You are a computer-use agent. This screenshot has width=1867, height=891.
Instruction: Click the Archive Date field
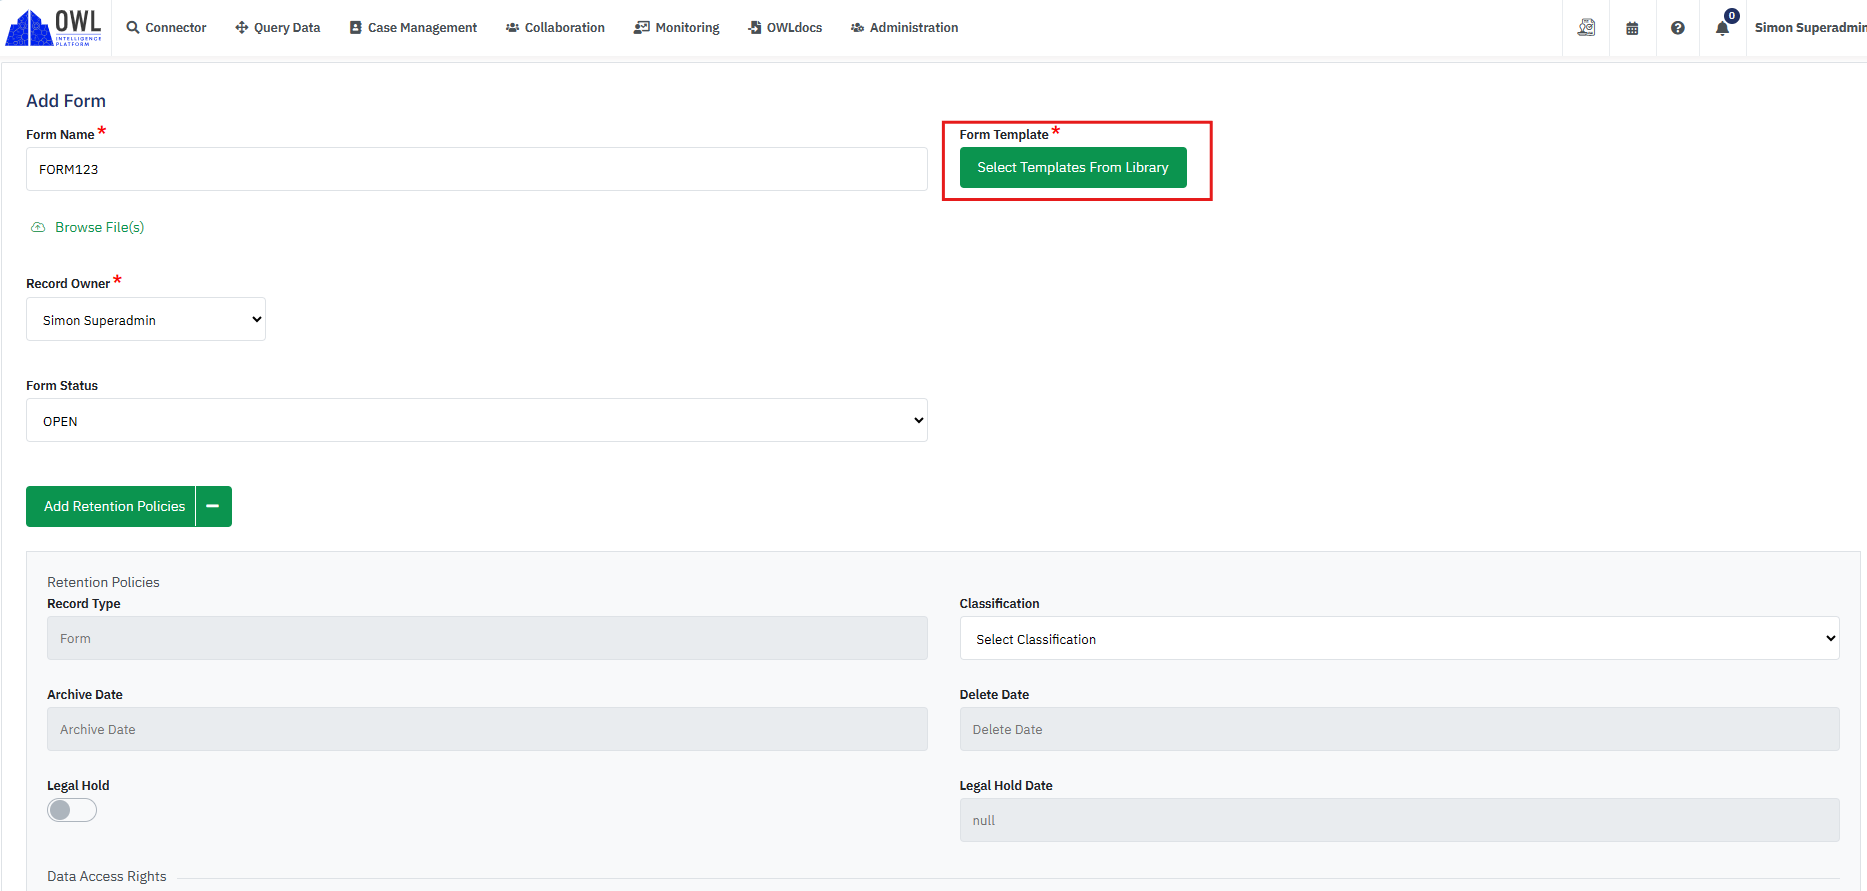[487, 729]
